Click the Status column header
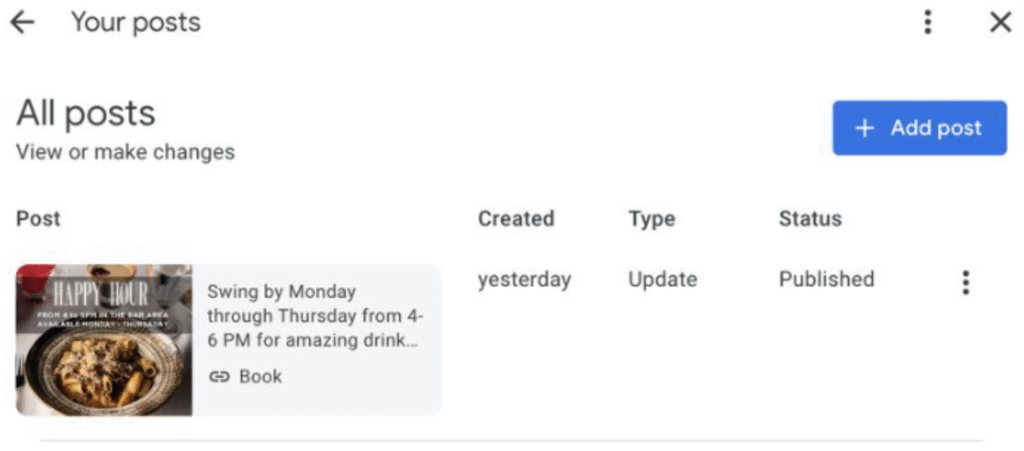 (x=810, y=218)
